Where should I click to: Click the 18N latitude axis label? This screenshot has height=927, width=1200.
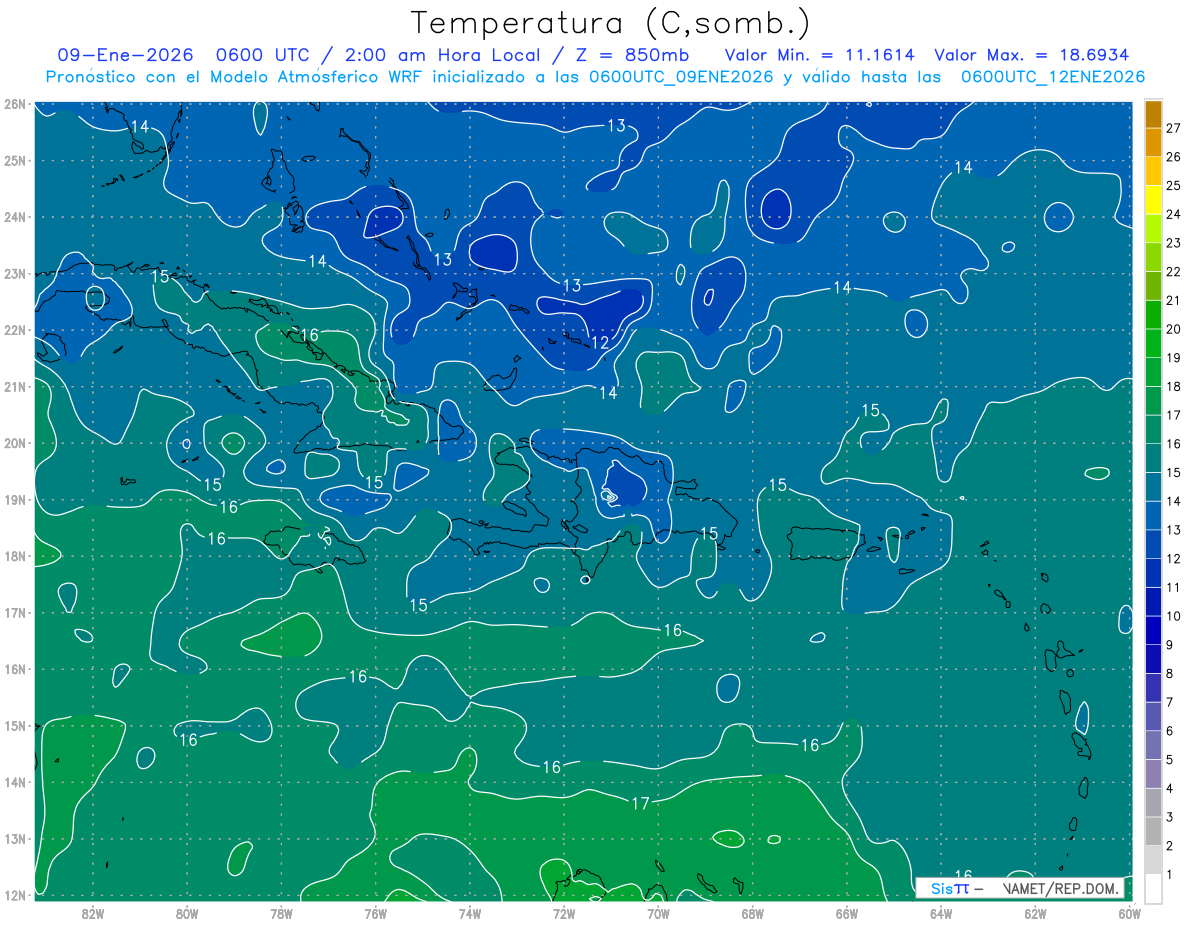(x=14, y=556)
